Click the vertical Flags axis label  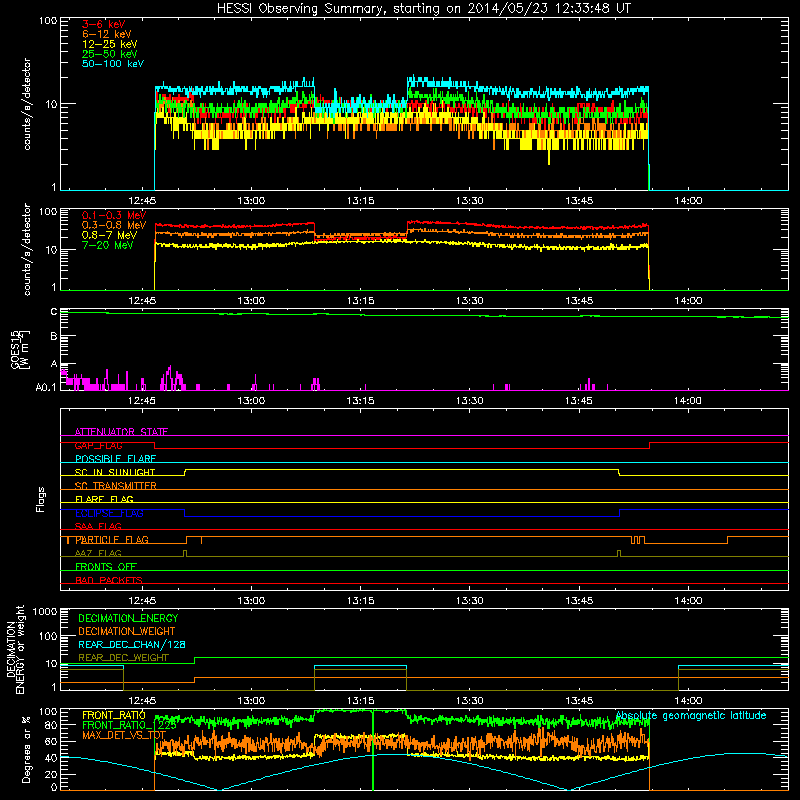coord(41,499)
